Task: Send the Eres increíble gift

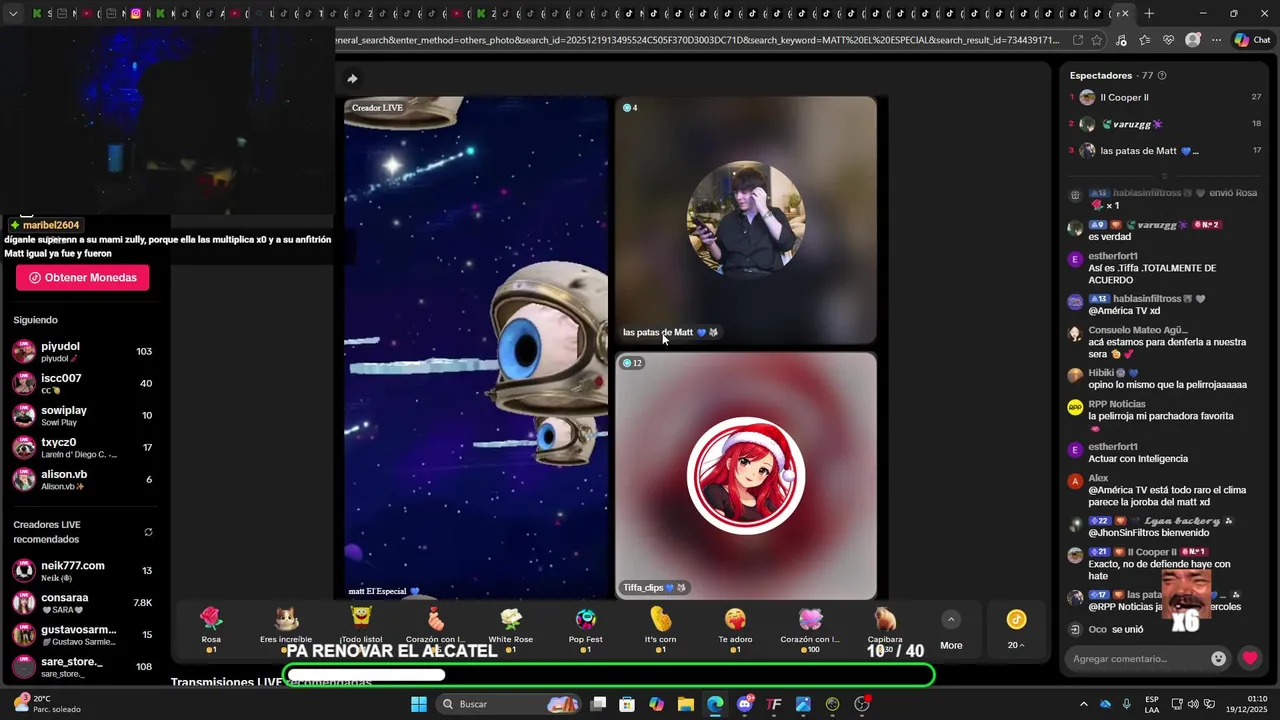Action: [x=286, y=629]
